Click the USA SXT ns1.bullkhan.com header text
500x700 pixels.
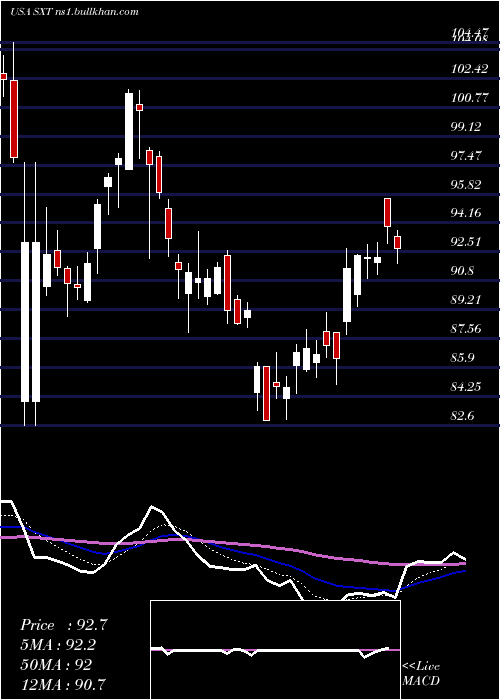pyautogui.click(x=74, y=12)
